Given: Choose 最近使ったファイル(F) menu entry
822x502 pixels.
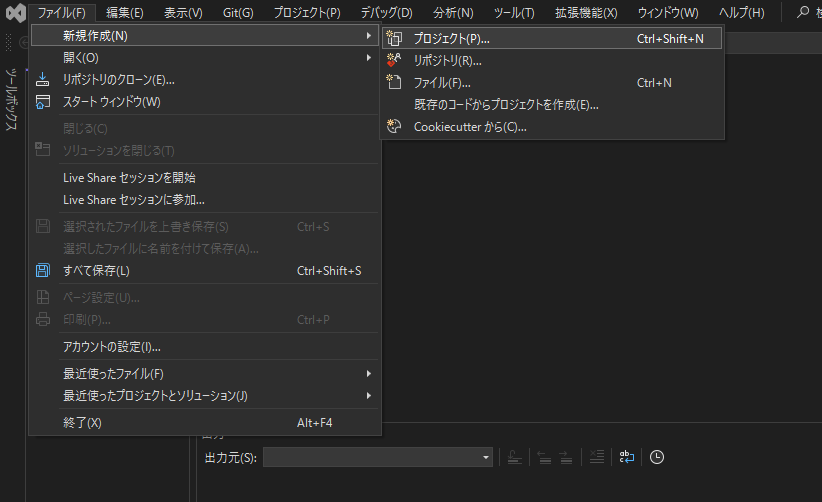Looking at the screenshot, I should point(204,374).
